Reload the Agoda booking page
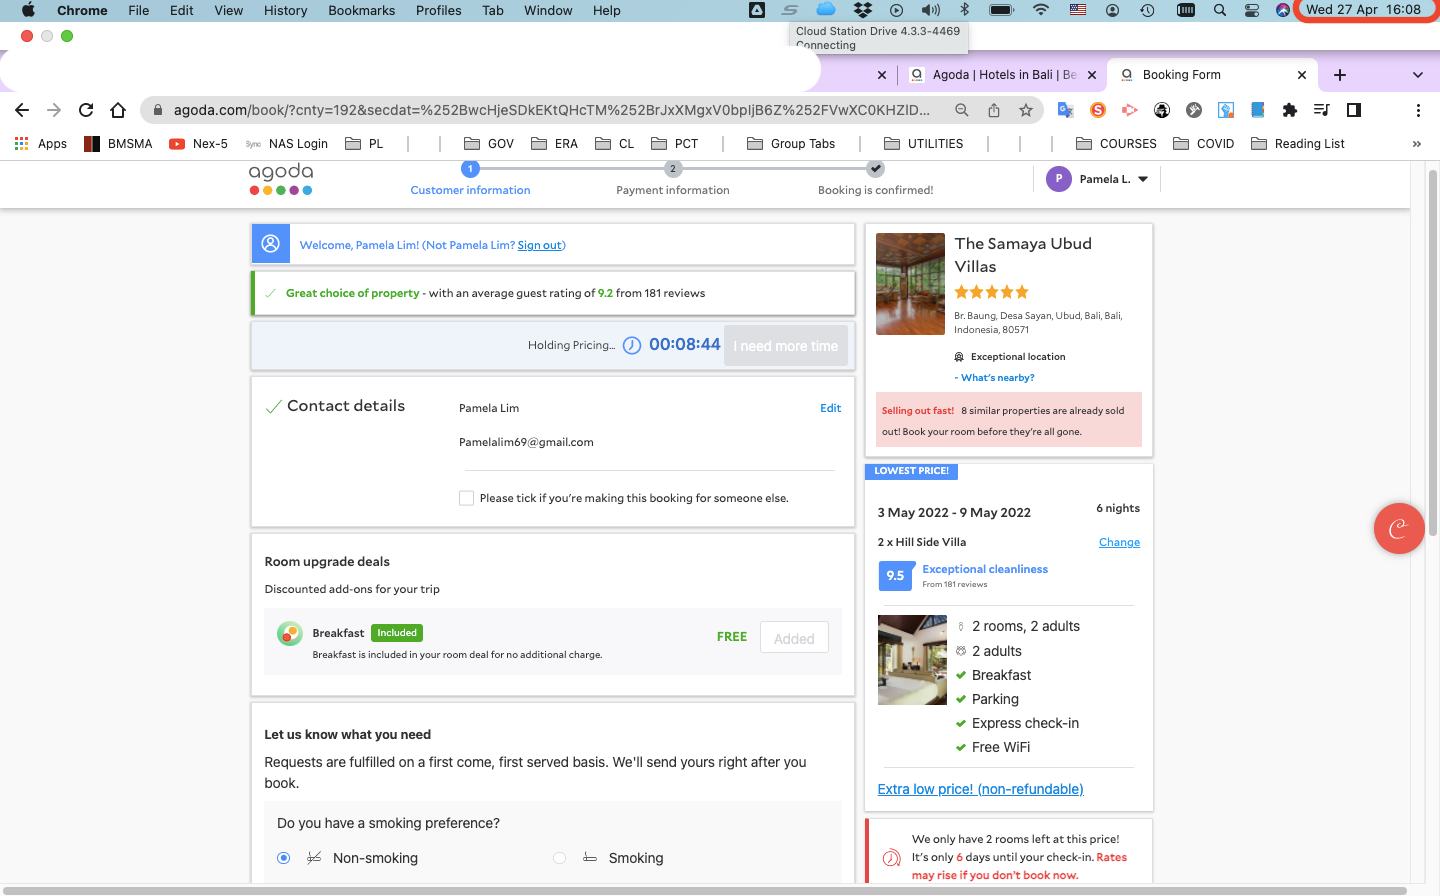Image resolution: width=1440 pixels, height=896 pixels. (x=86, y=110)
